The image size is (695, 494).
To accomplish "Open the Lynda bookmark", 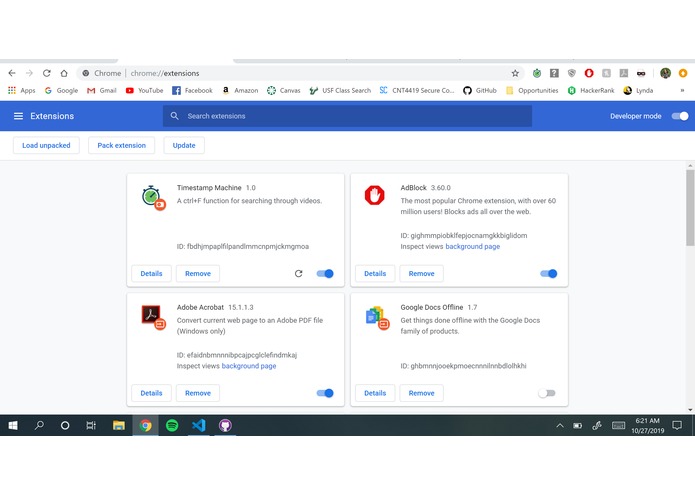I will tap(638, 90).
